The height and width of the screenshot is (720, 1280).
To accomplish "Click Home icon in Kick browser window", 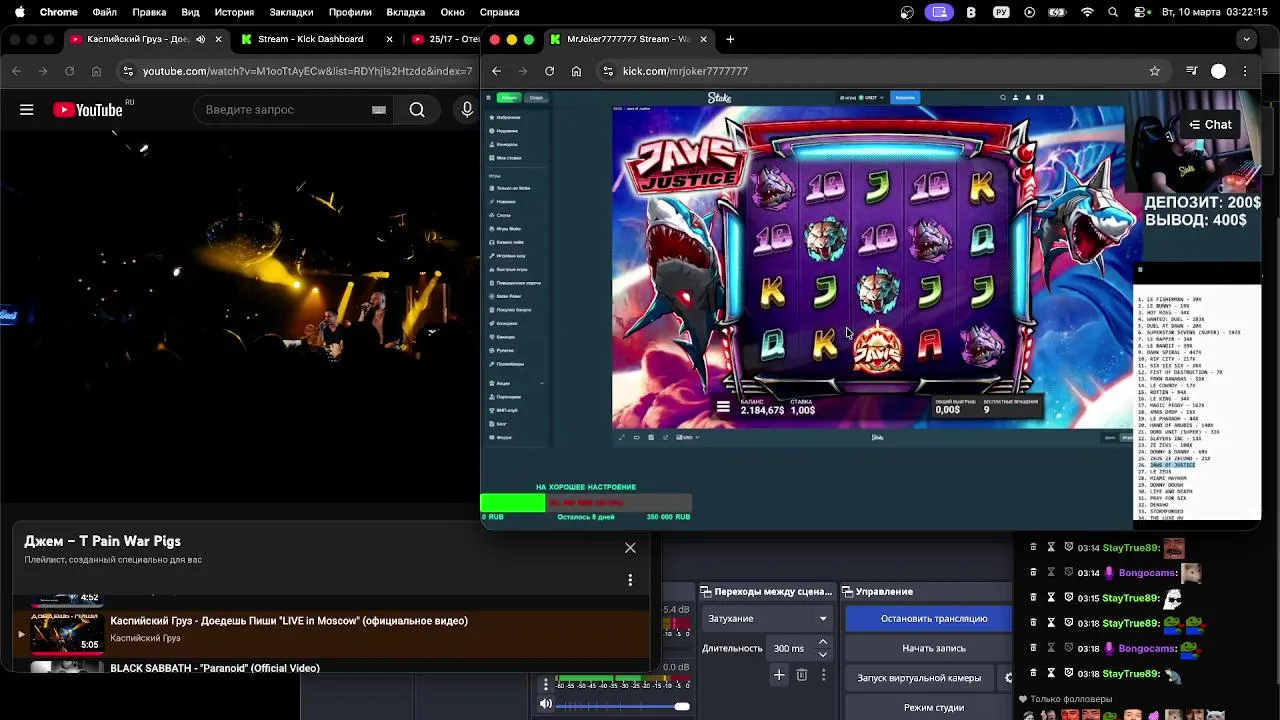I will pos(576,71).
